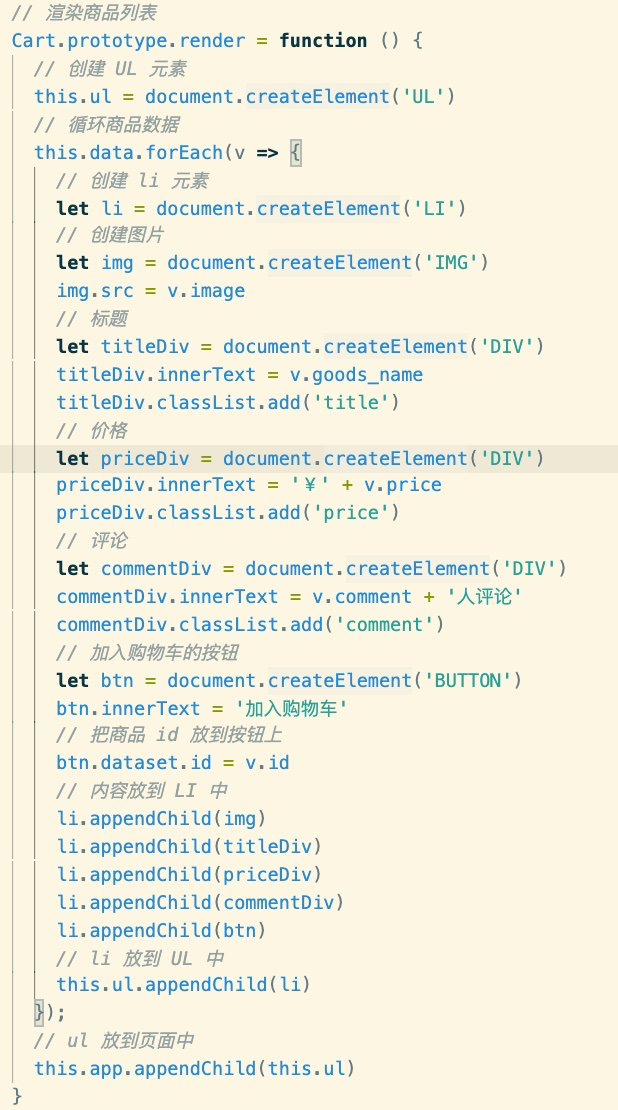This screenshot has height=1110, width=618.
Task: Click the closing '});' of the forEach
Action: pyautogui.click(x=50, y=1013)
